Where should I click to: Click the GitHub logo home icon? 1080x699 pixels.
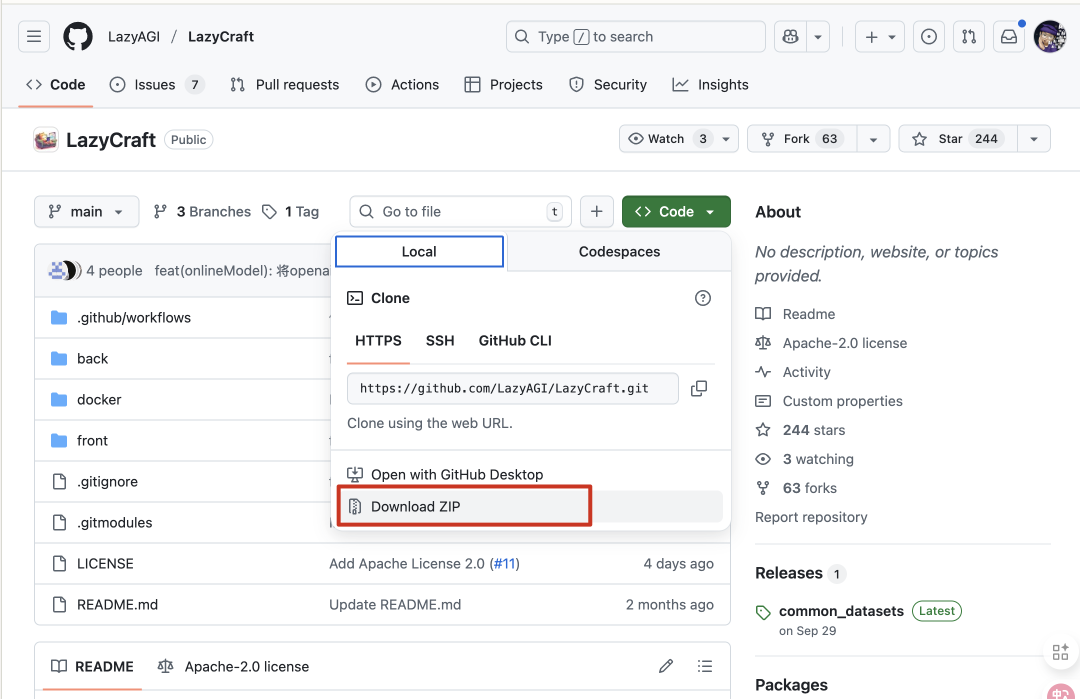78,37
